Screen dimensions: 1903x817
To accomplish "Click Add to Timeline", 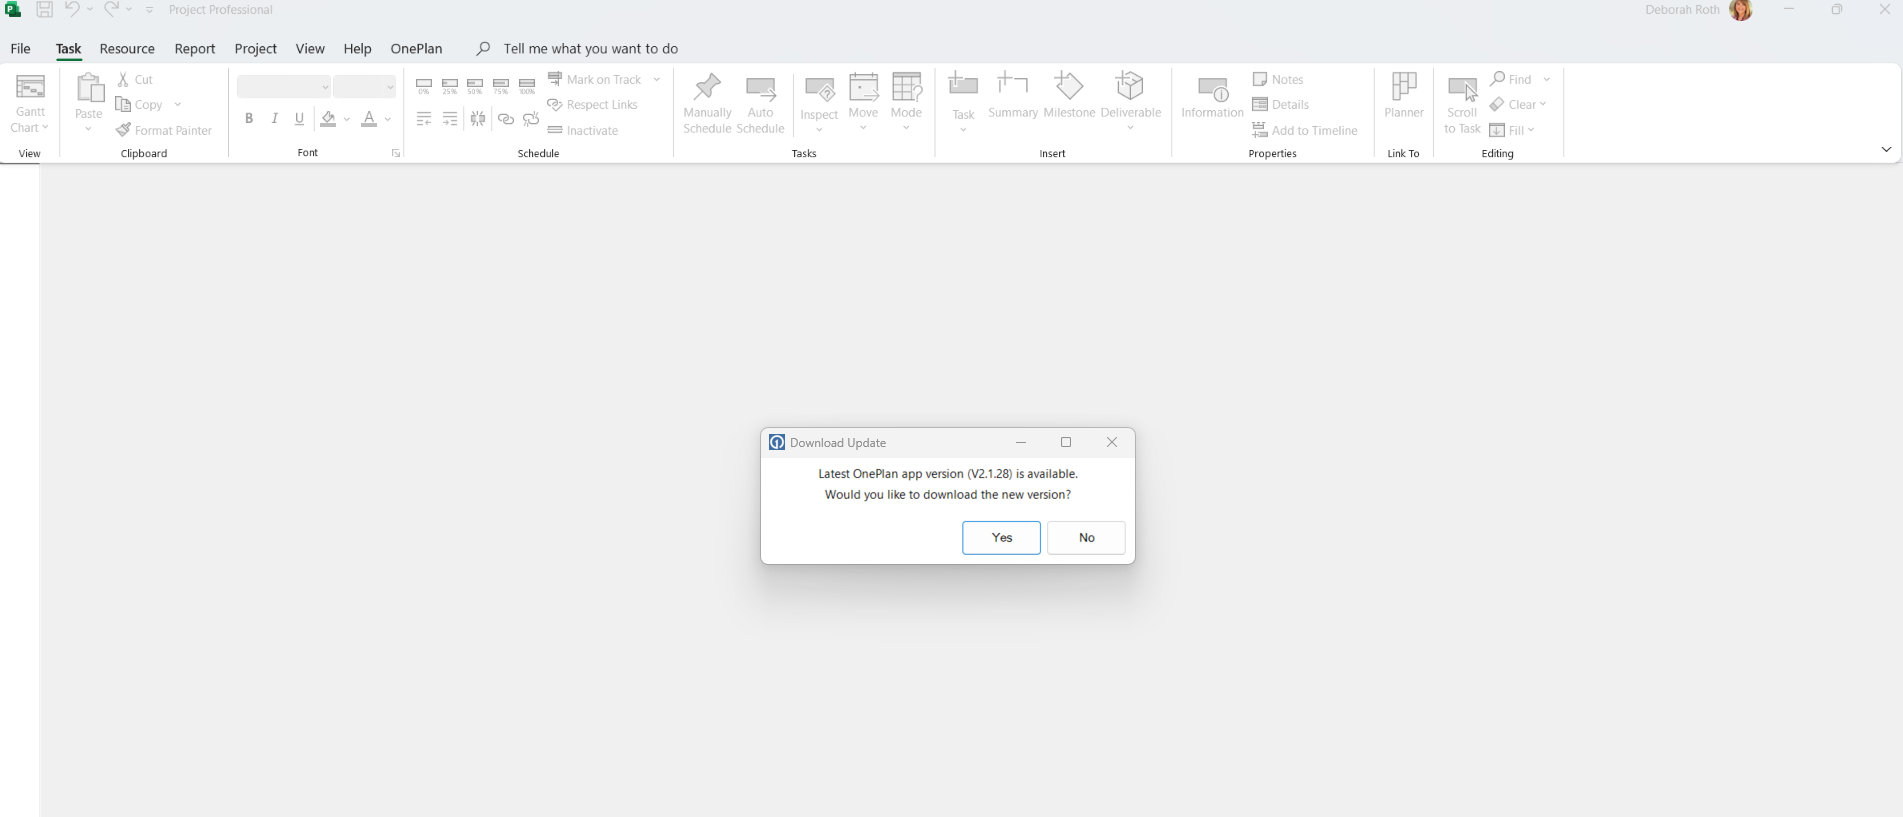I will point(1305,131).
